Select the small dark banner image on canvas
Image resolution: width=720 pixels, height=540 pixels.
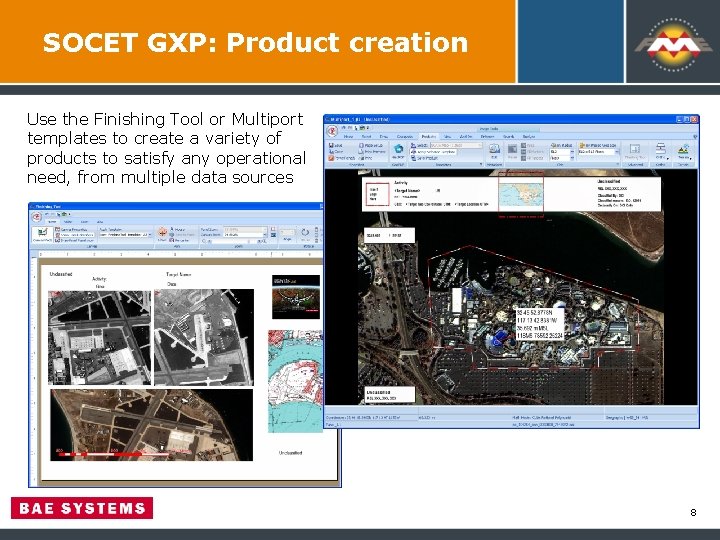click(x=296, y=297)
